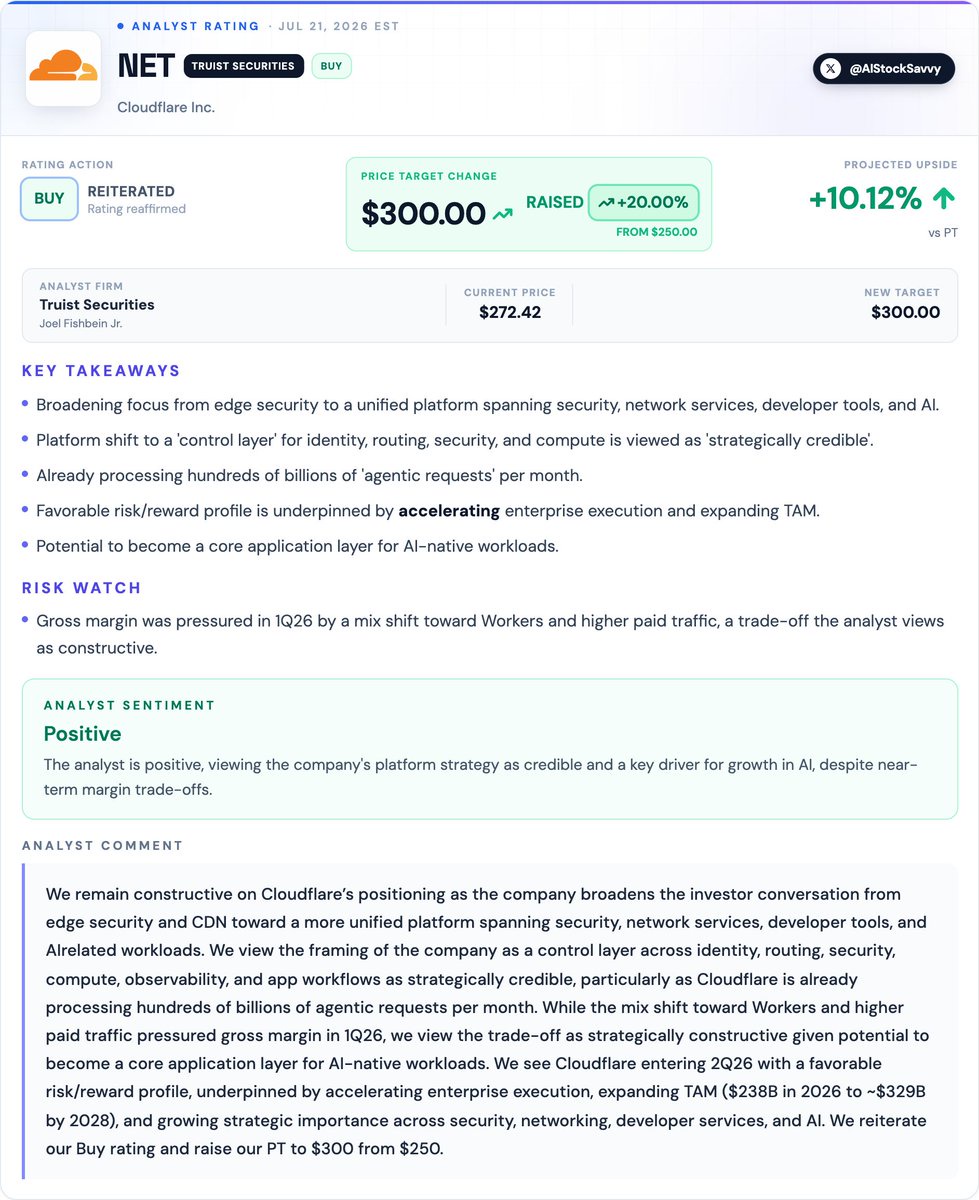Click the Analyst Comment heading
The height and width of the screenshot is (1200, 979).
[x=103, y=846]
